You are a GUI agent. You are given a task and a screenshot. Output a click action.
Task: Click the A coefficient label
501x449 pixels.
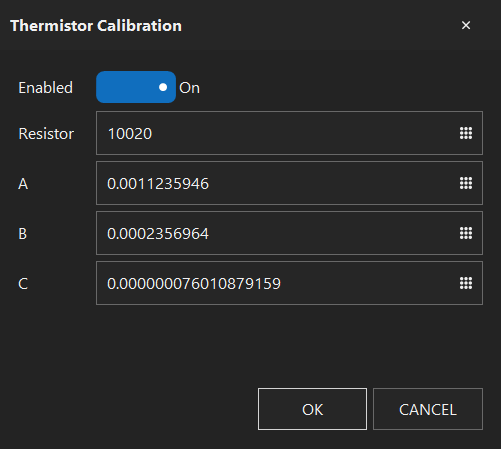pos(23,184)
